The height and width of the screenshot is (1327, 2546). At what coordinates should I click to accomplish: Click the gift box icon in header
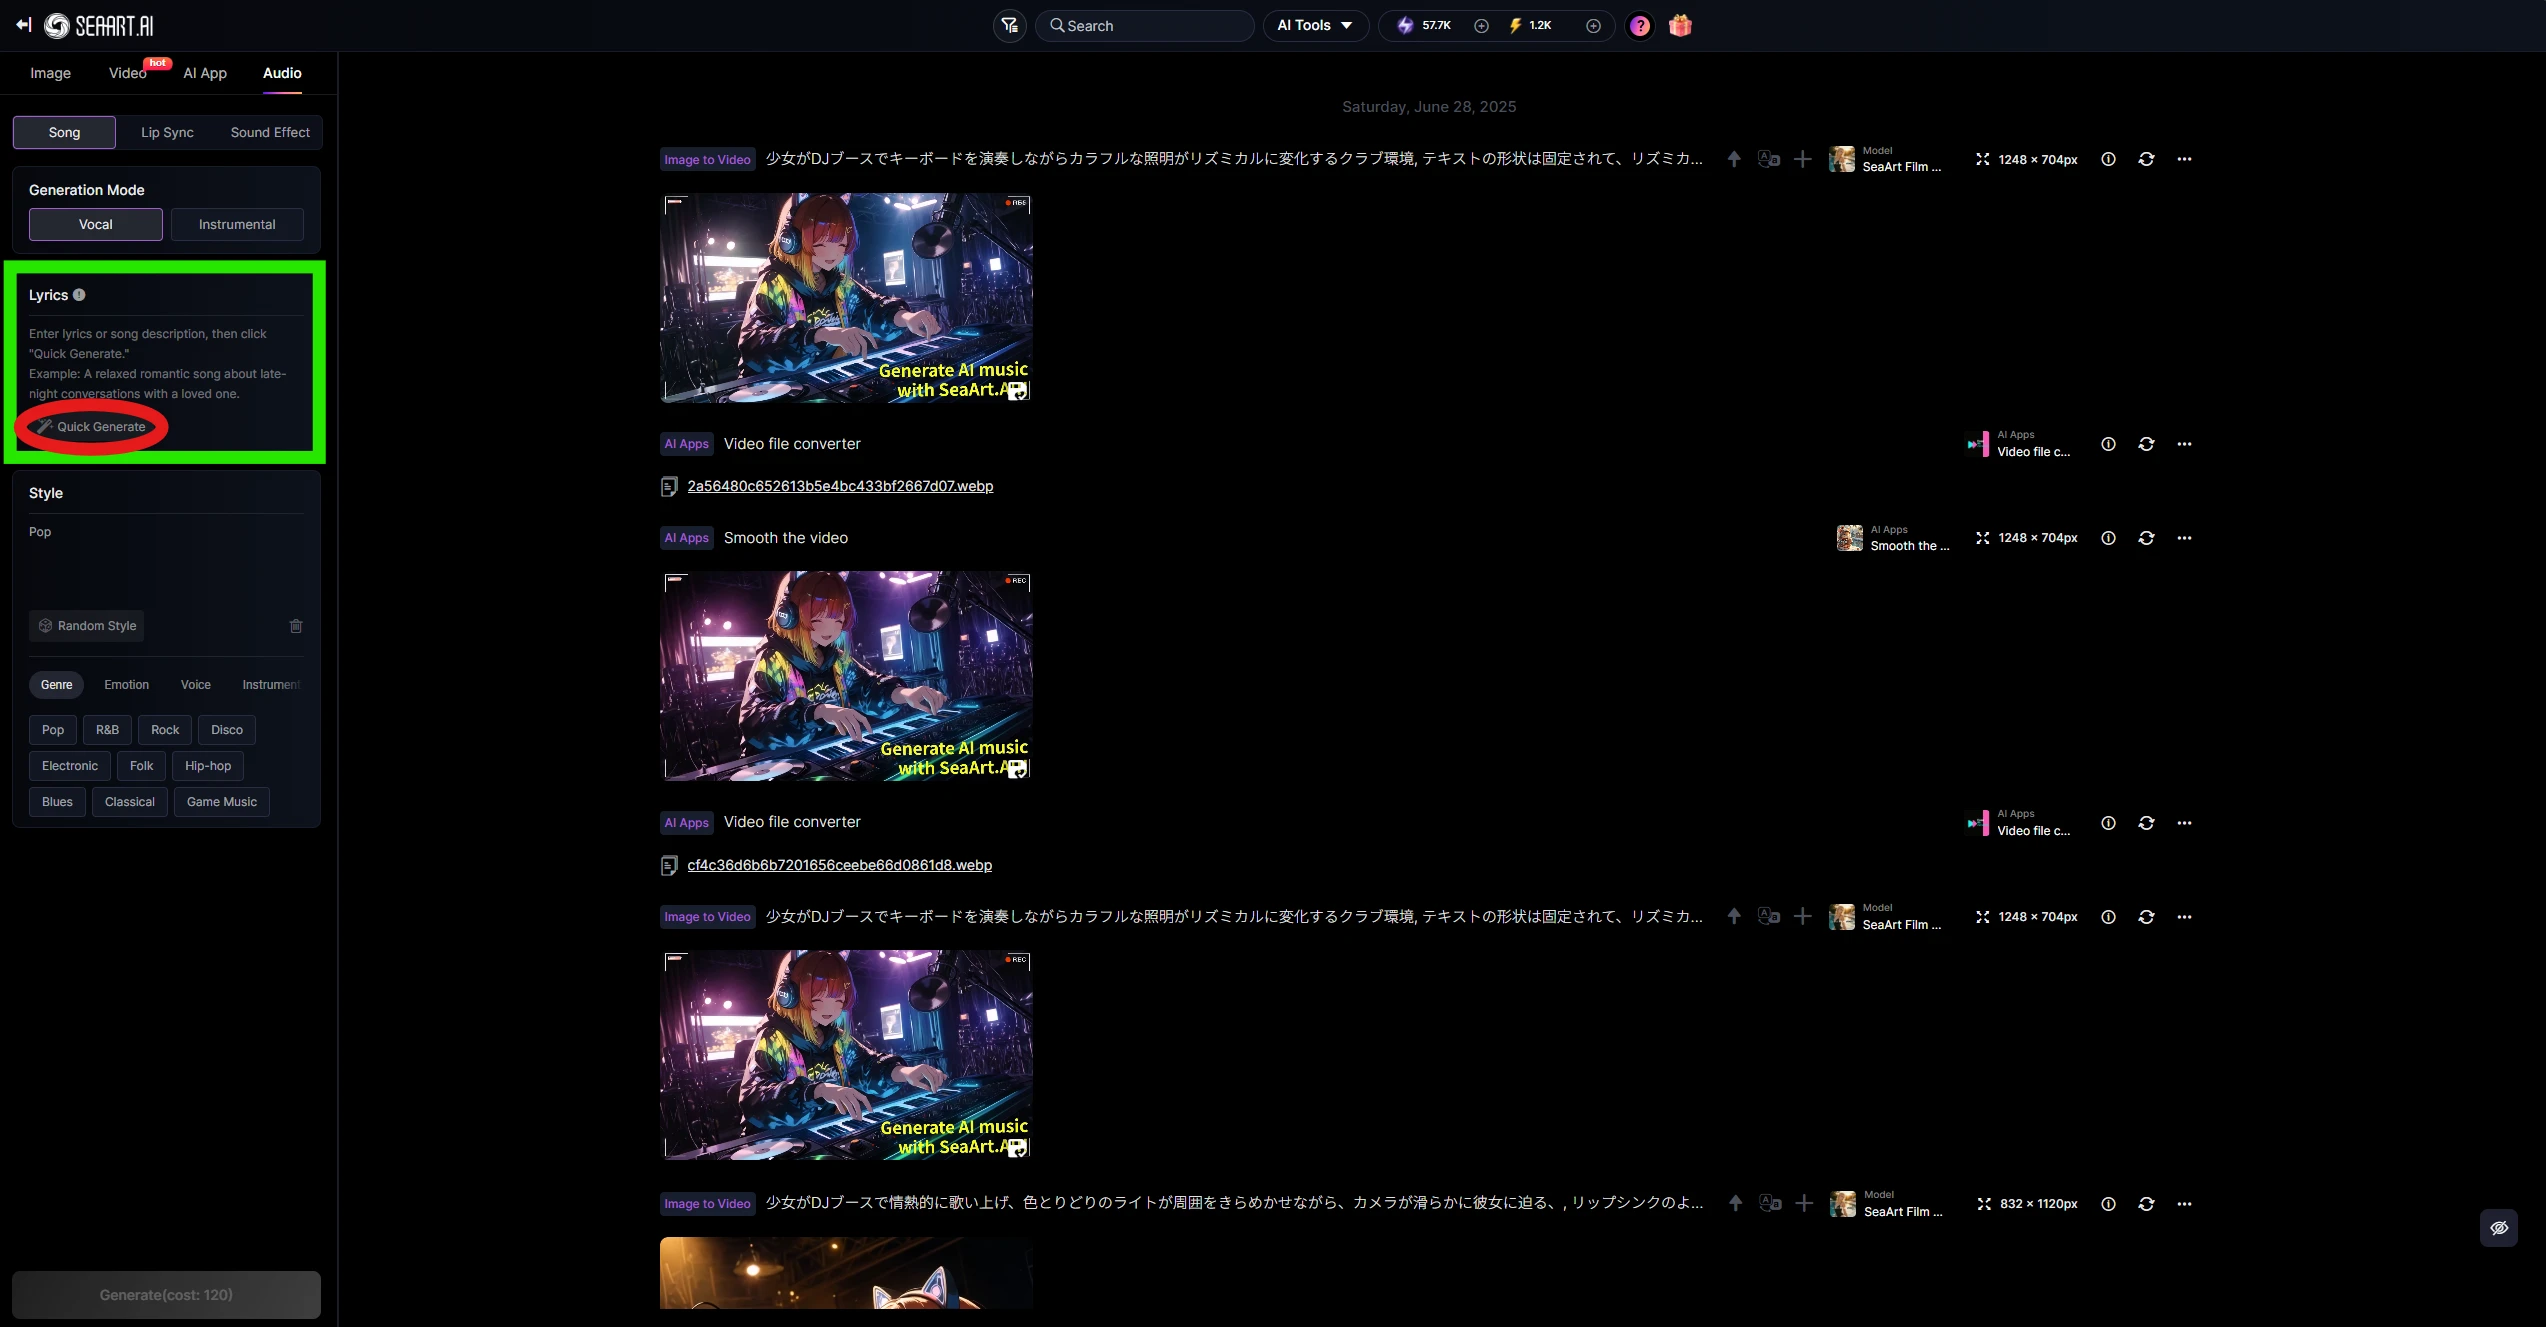pos(1680,26)
